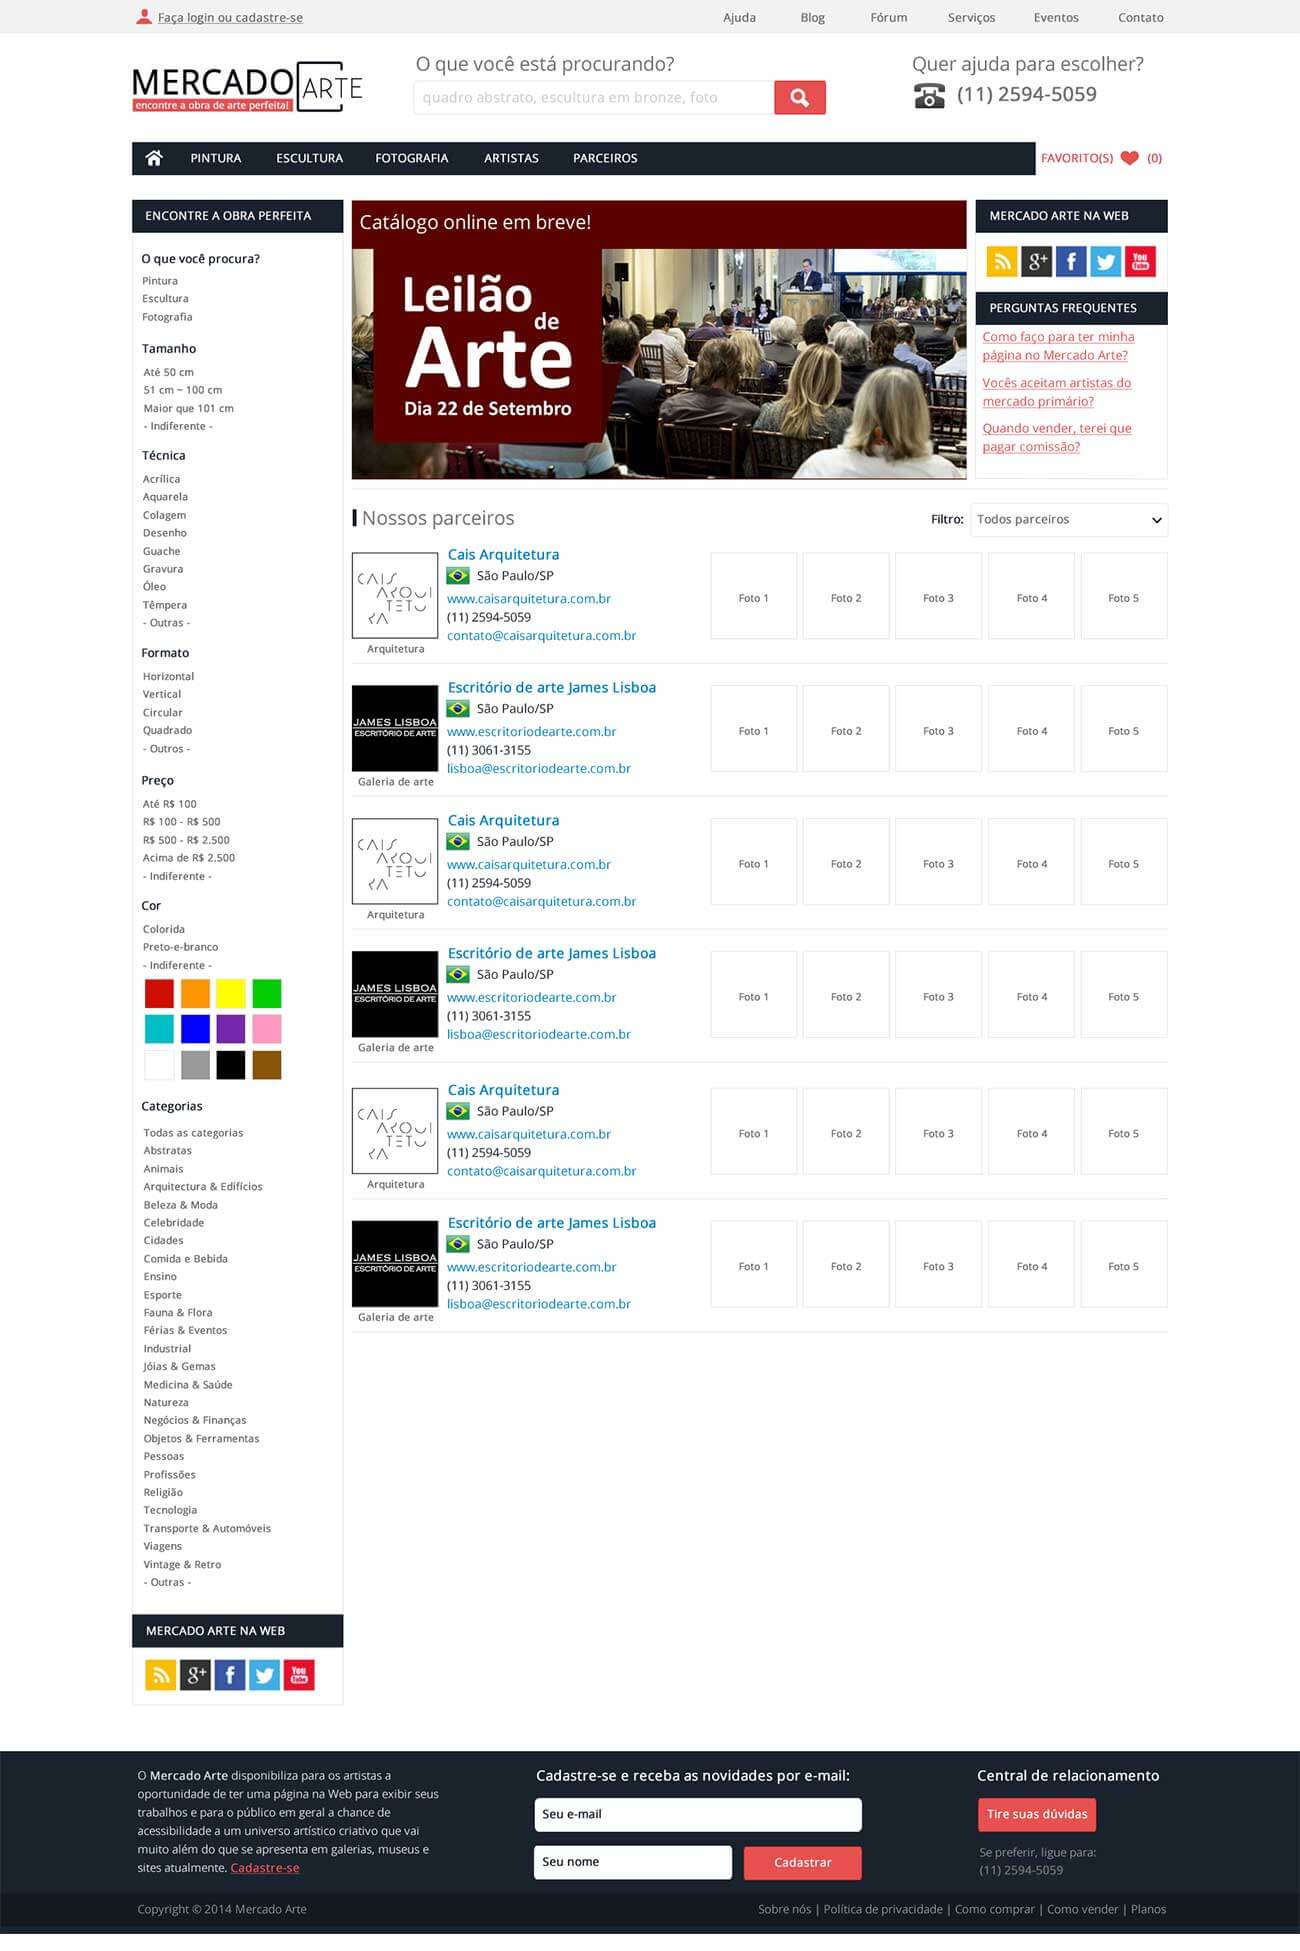Click first Cais Arquitetura partner logo
Viewport: 1300px width, 1951px height.
pyautogui.click(x=395, y=596)
